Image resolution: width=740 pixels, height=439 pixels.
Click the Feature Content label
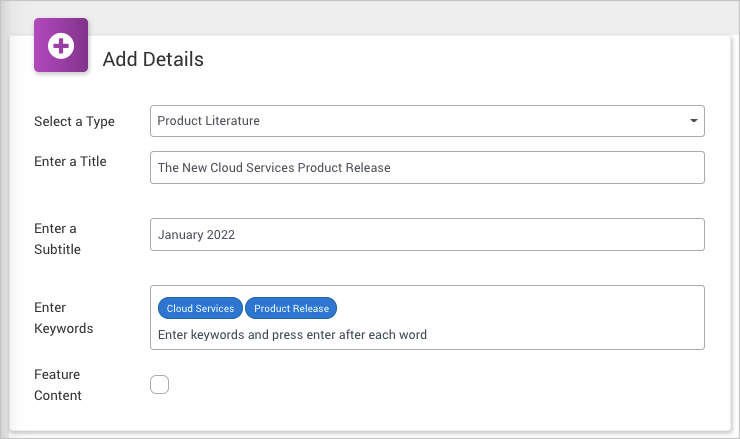click(x=57, y=384)
